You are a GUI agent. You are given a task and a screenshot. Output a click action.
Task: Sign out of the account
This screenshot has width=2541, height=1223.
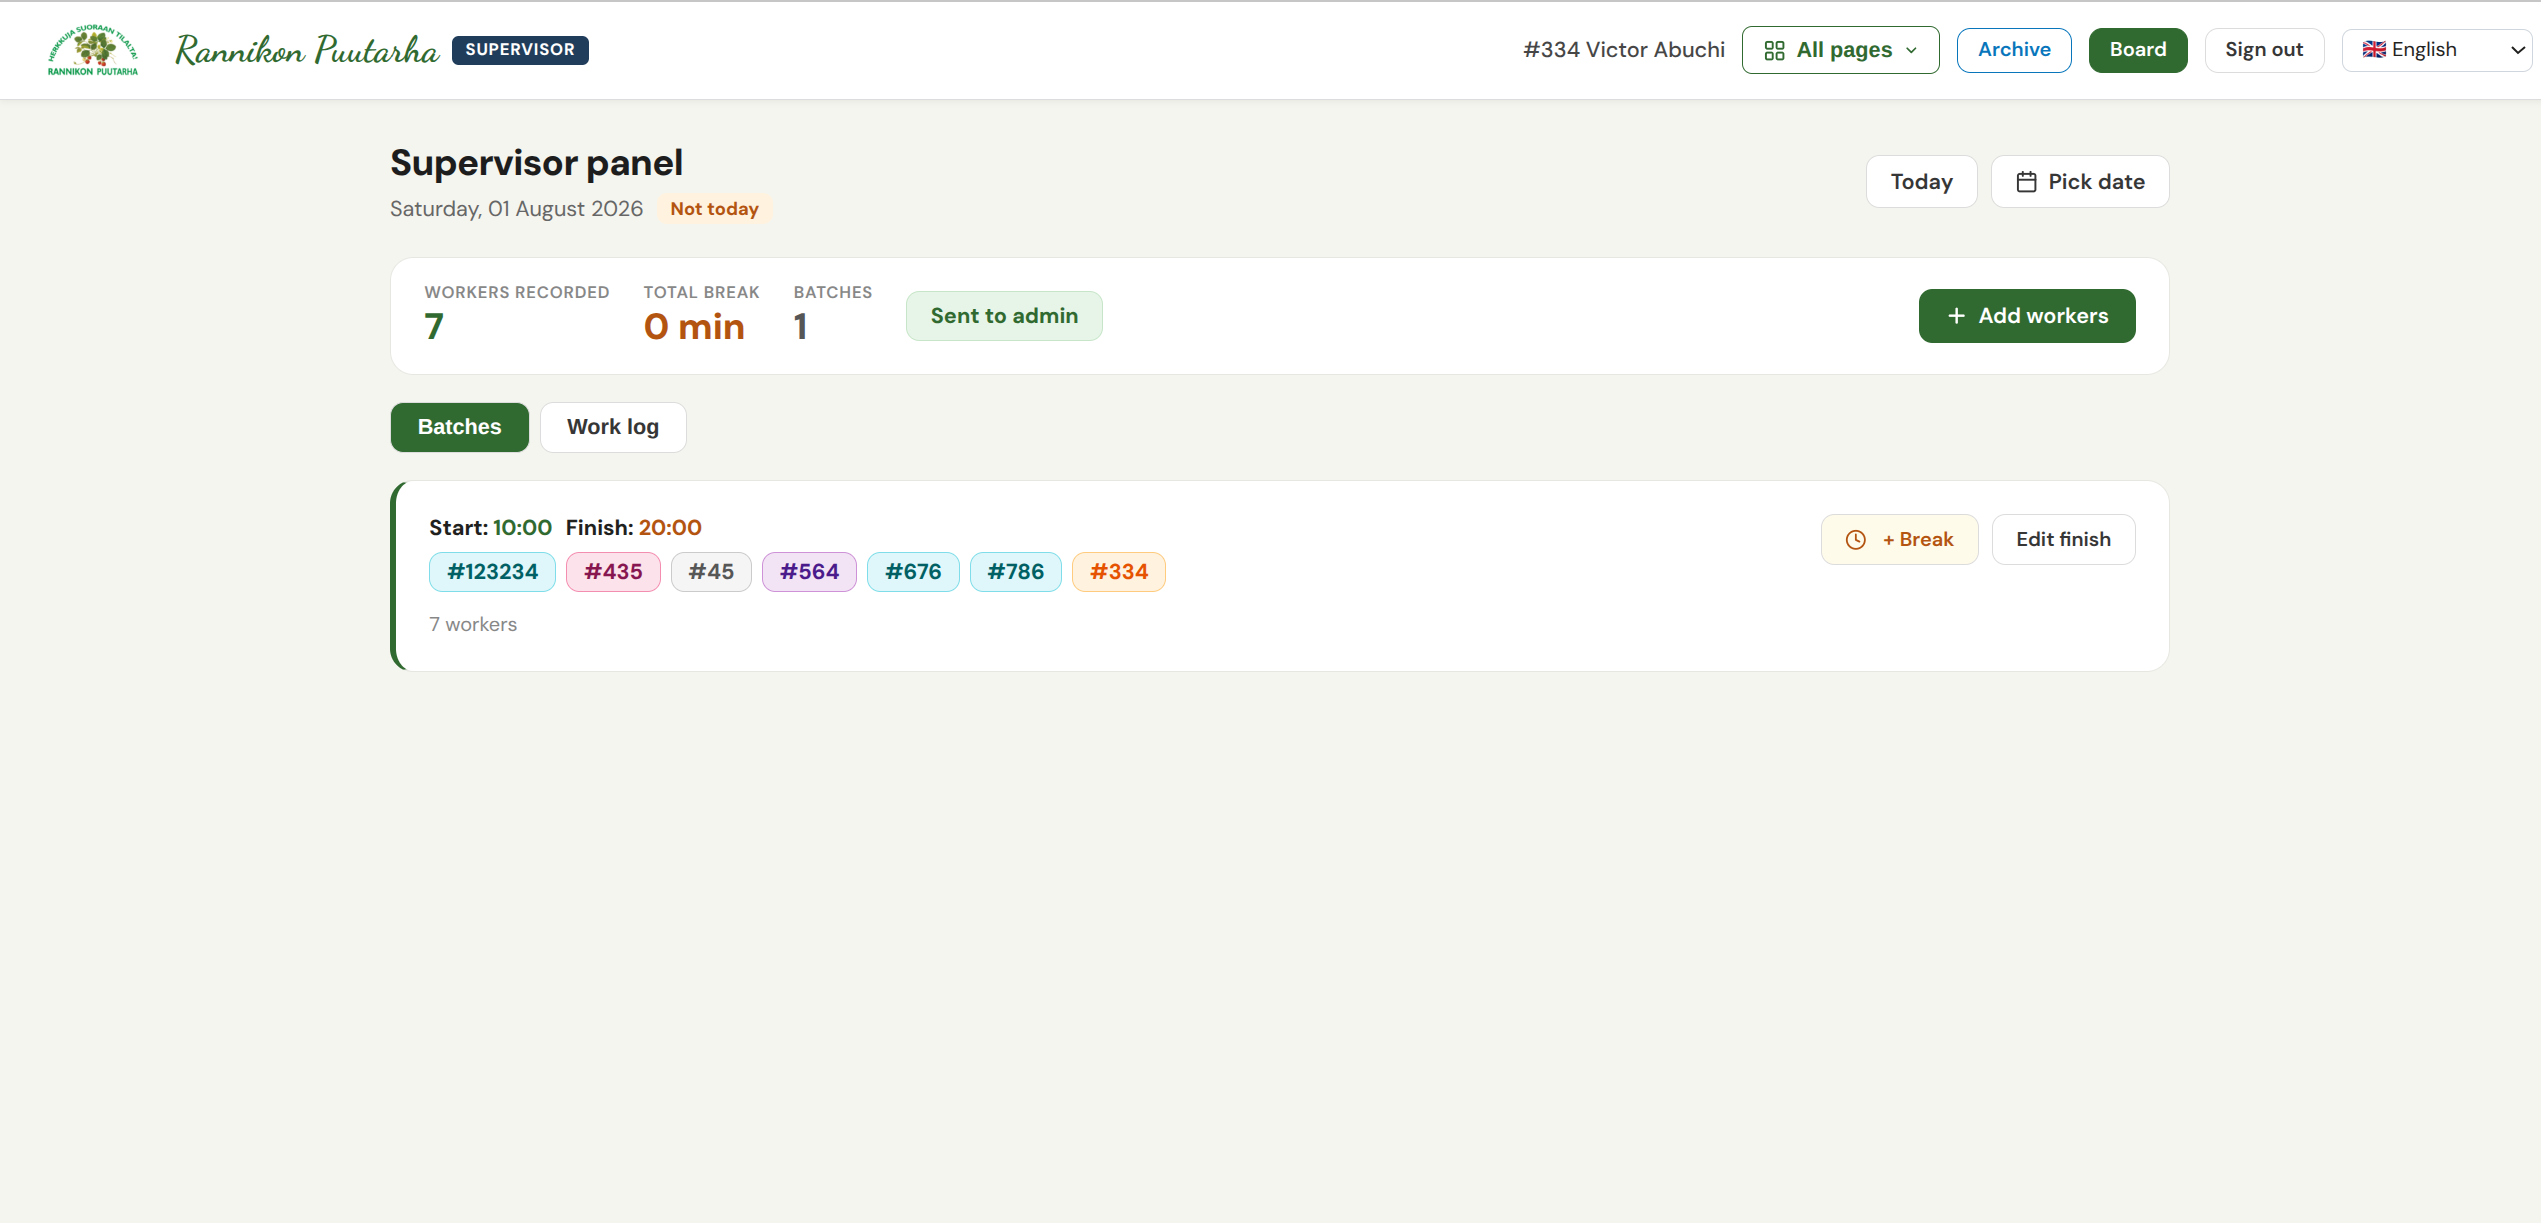[2264, 50]
